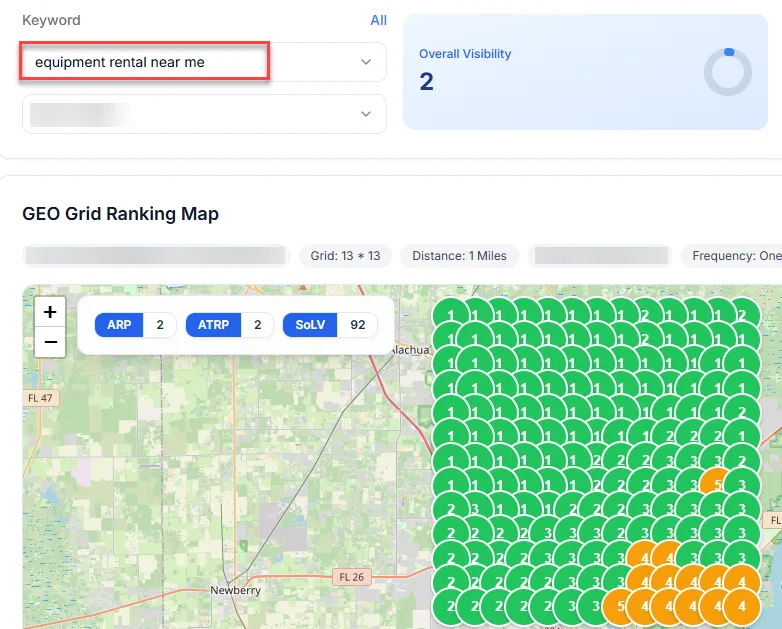Click the SoLV value 92
This screenshot has height=629, width=782.
[358, 325]
